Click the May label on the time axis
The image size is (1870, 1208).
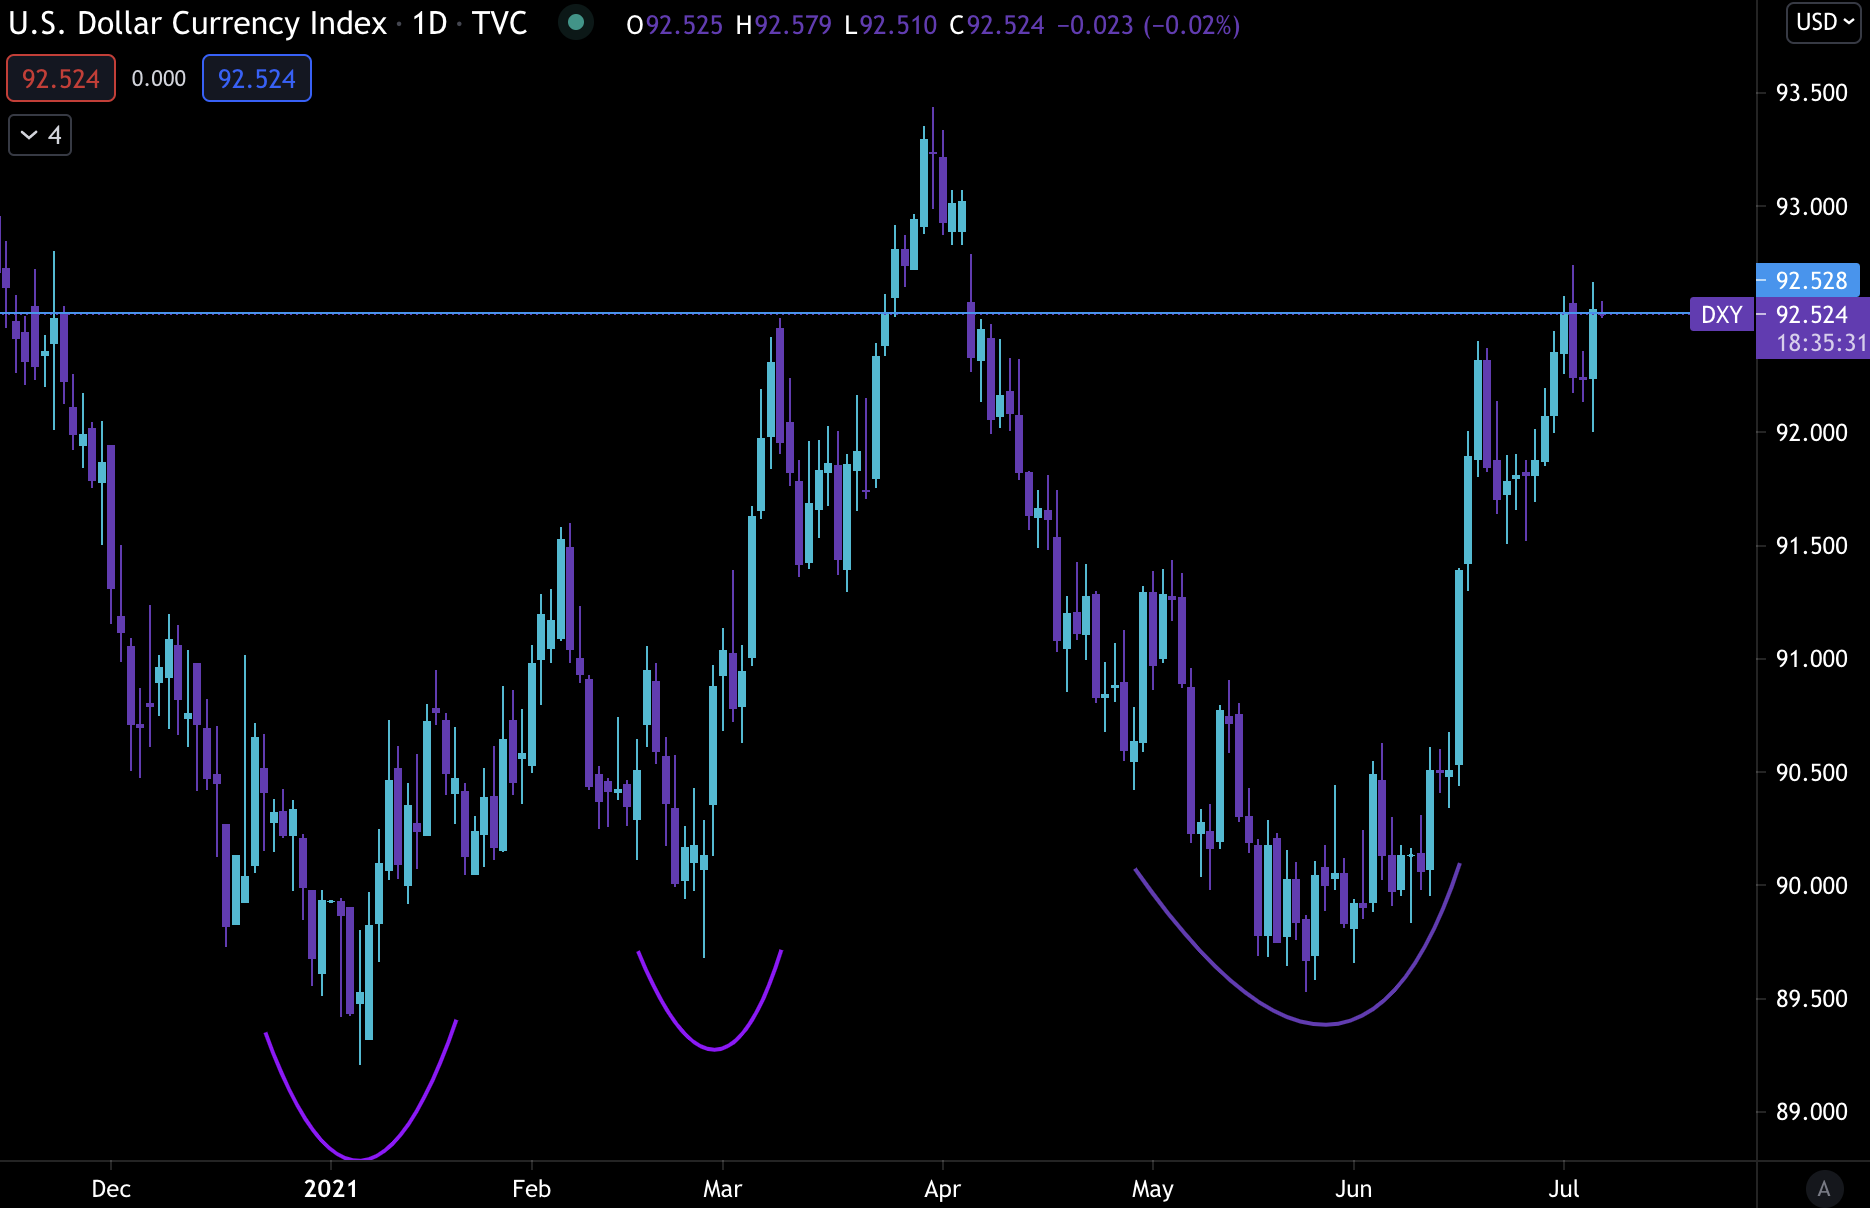[x=1153, y=1189]
